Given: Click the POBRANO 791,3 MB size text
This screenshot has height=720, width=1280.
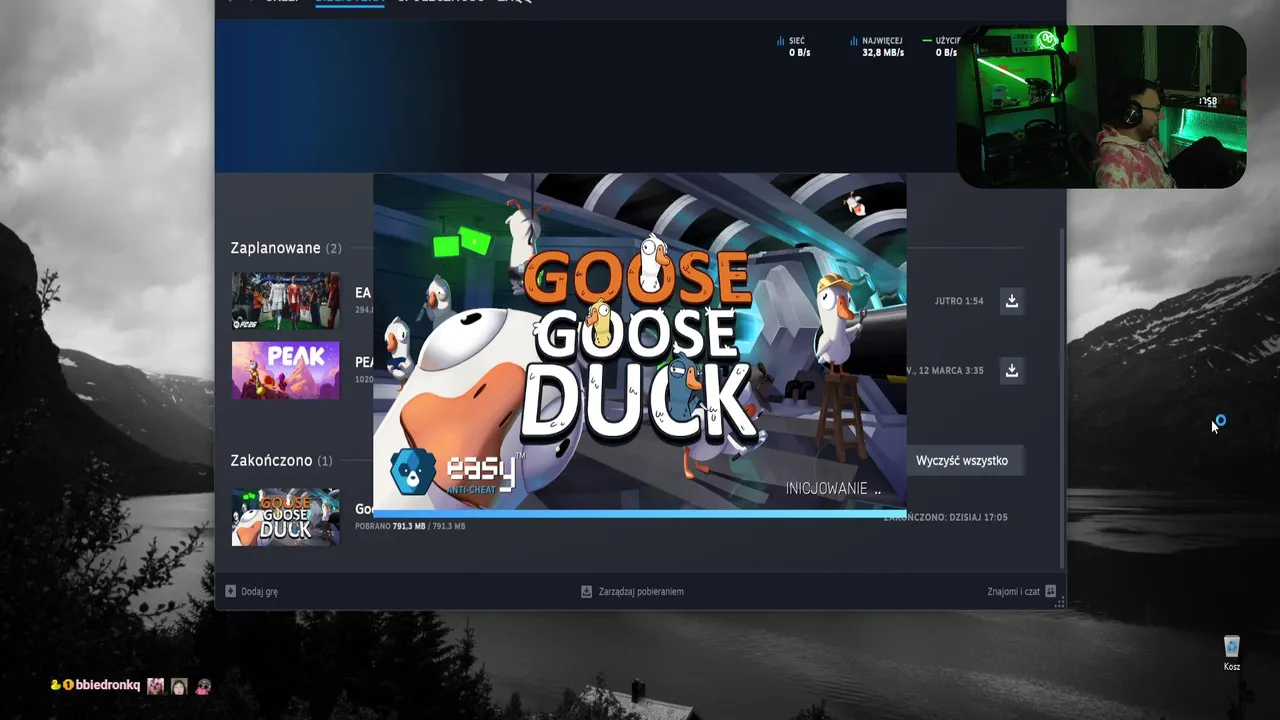Looking at the screenshot, I should point(410,526).
